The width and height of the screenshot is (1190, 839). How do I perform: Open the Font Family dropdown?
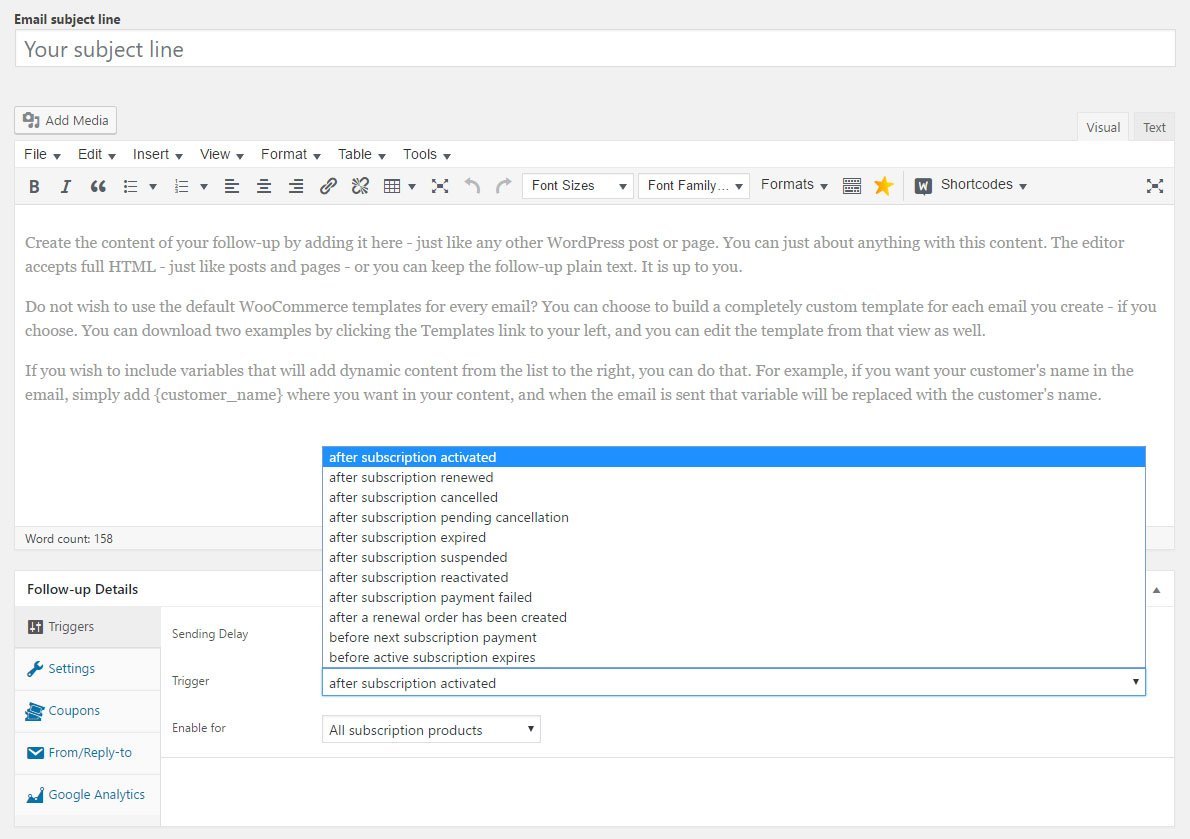pyautogui.click(x=693, y=186)
